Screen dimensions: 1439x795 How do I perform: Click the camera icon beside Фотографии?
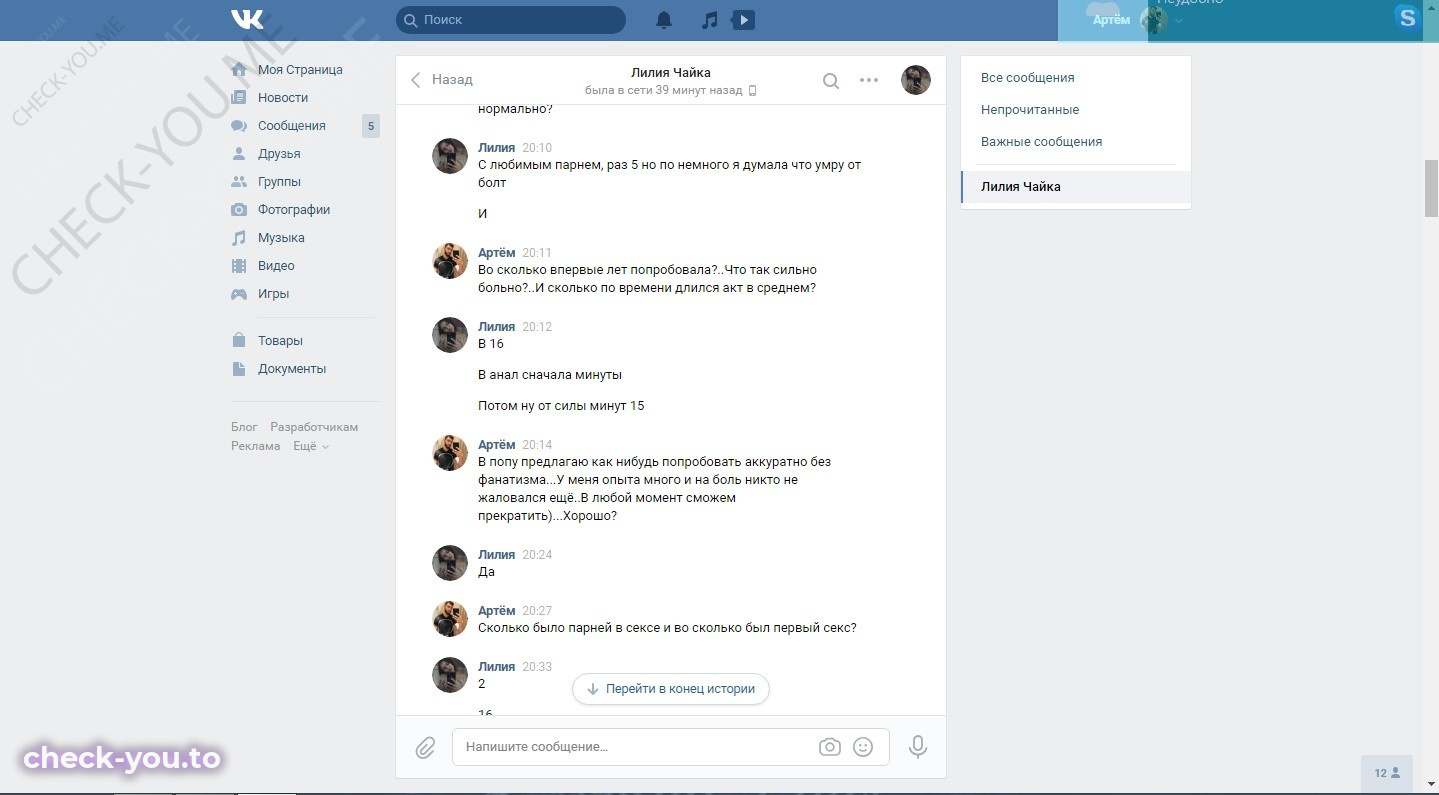(239, 210)
